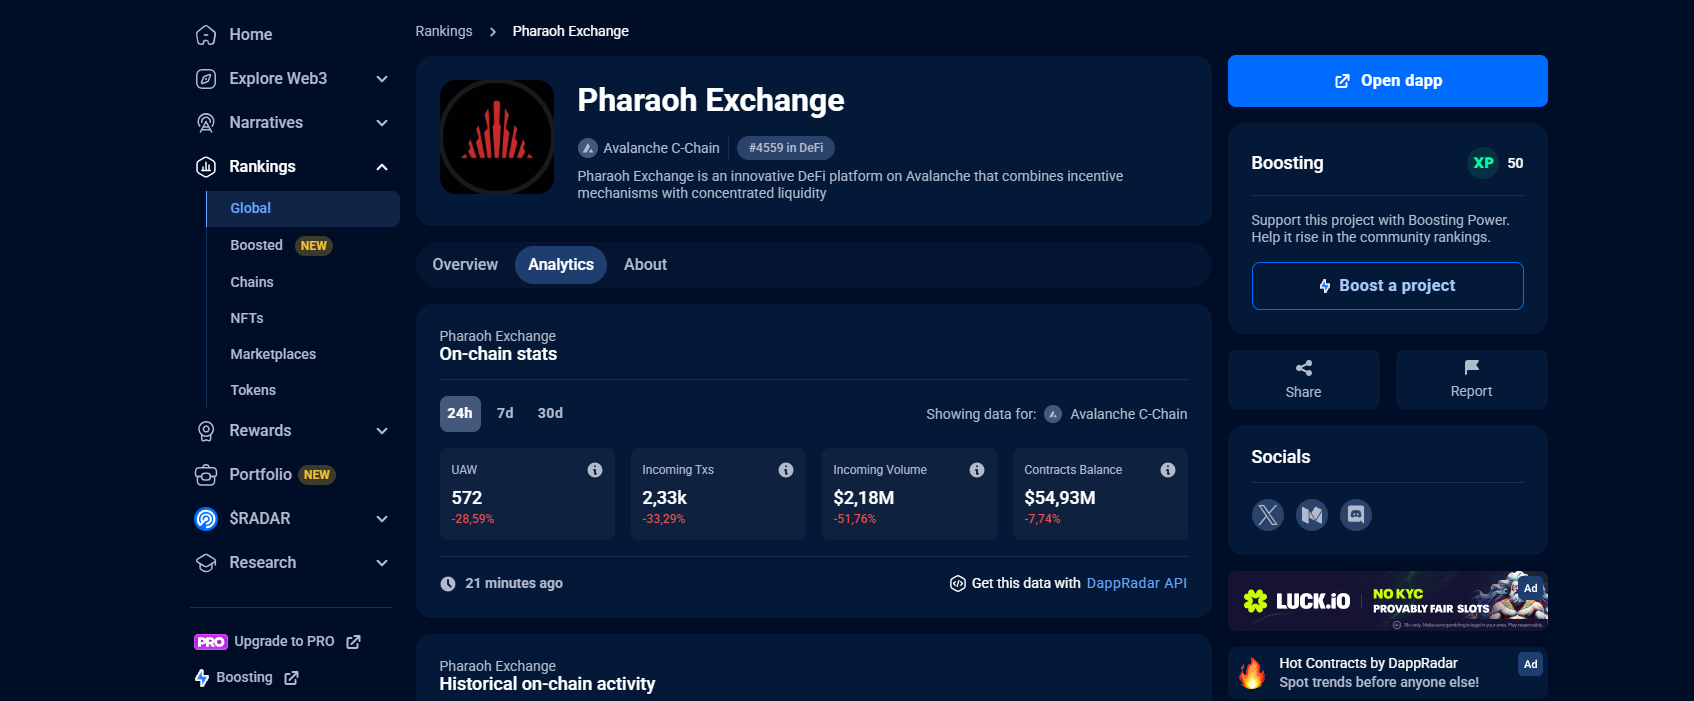Click the Home house icon in sidebar
This screenshot has width=1694, height=701.
tap(206, 35)
